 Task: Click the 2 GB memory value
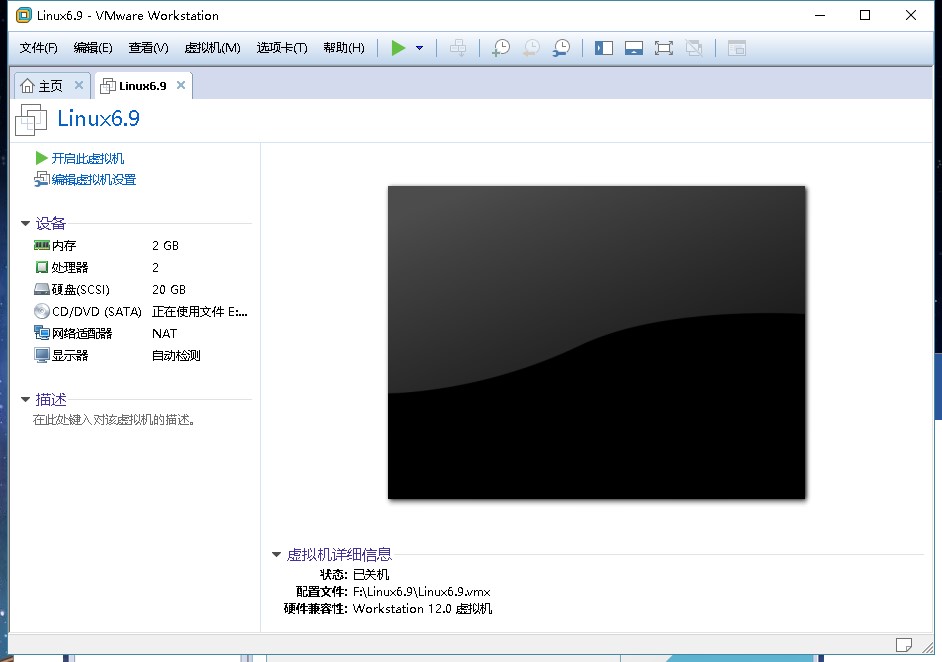point(165,246)
